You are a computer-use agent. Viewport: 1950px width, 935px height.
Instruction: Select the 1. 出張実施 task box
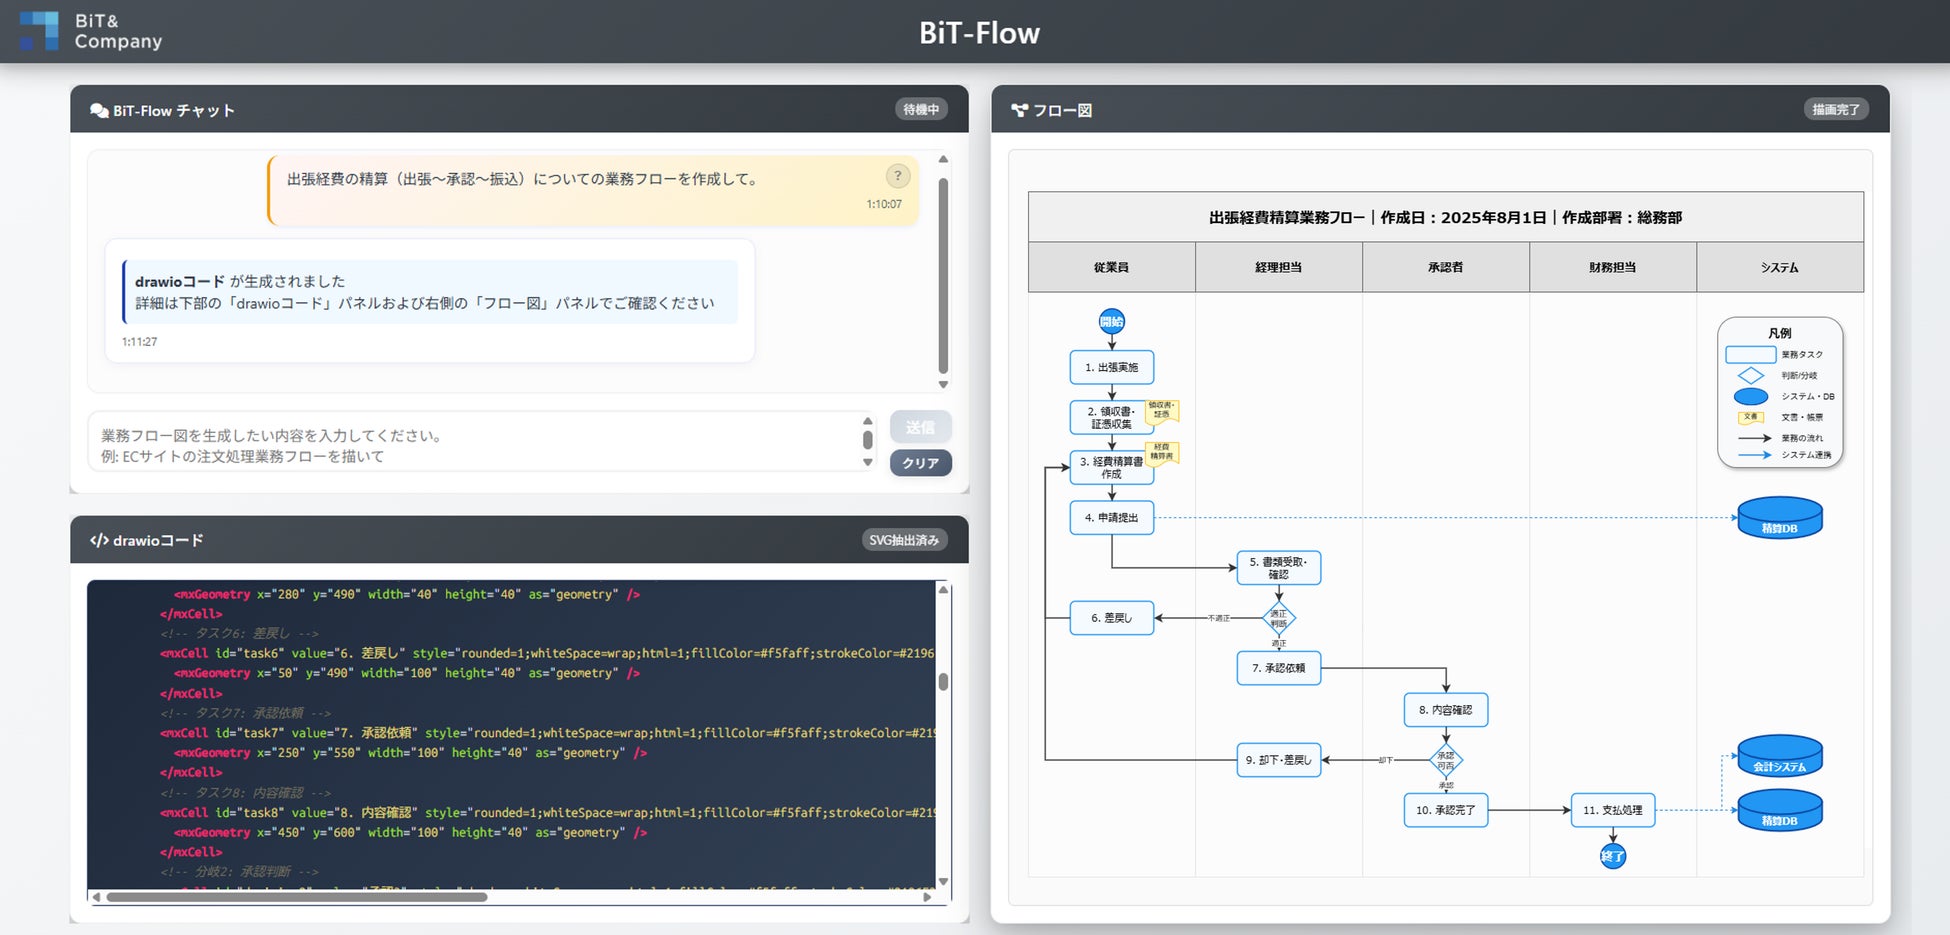pos(1111,367)
